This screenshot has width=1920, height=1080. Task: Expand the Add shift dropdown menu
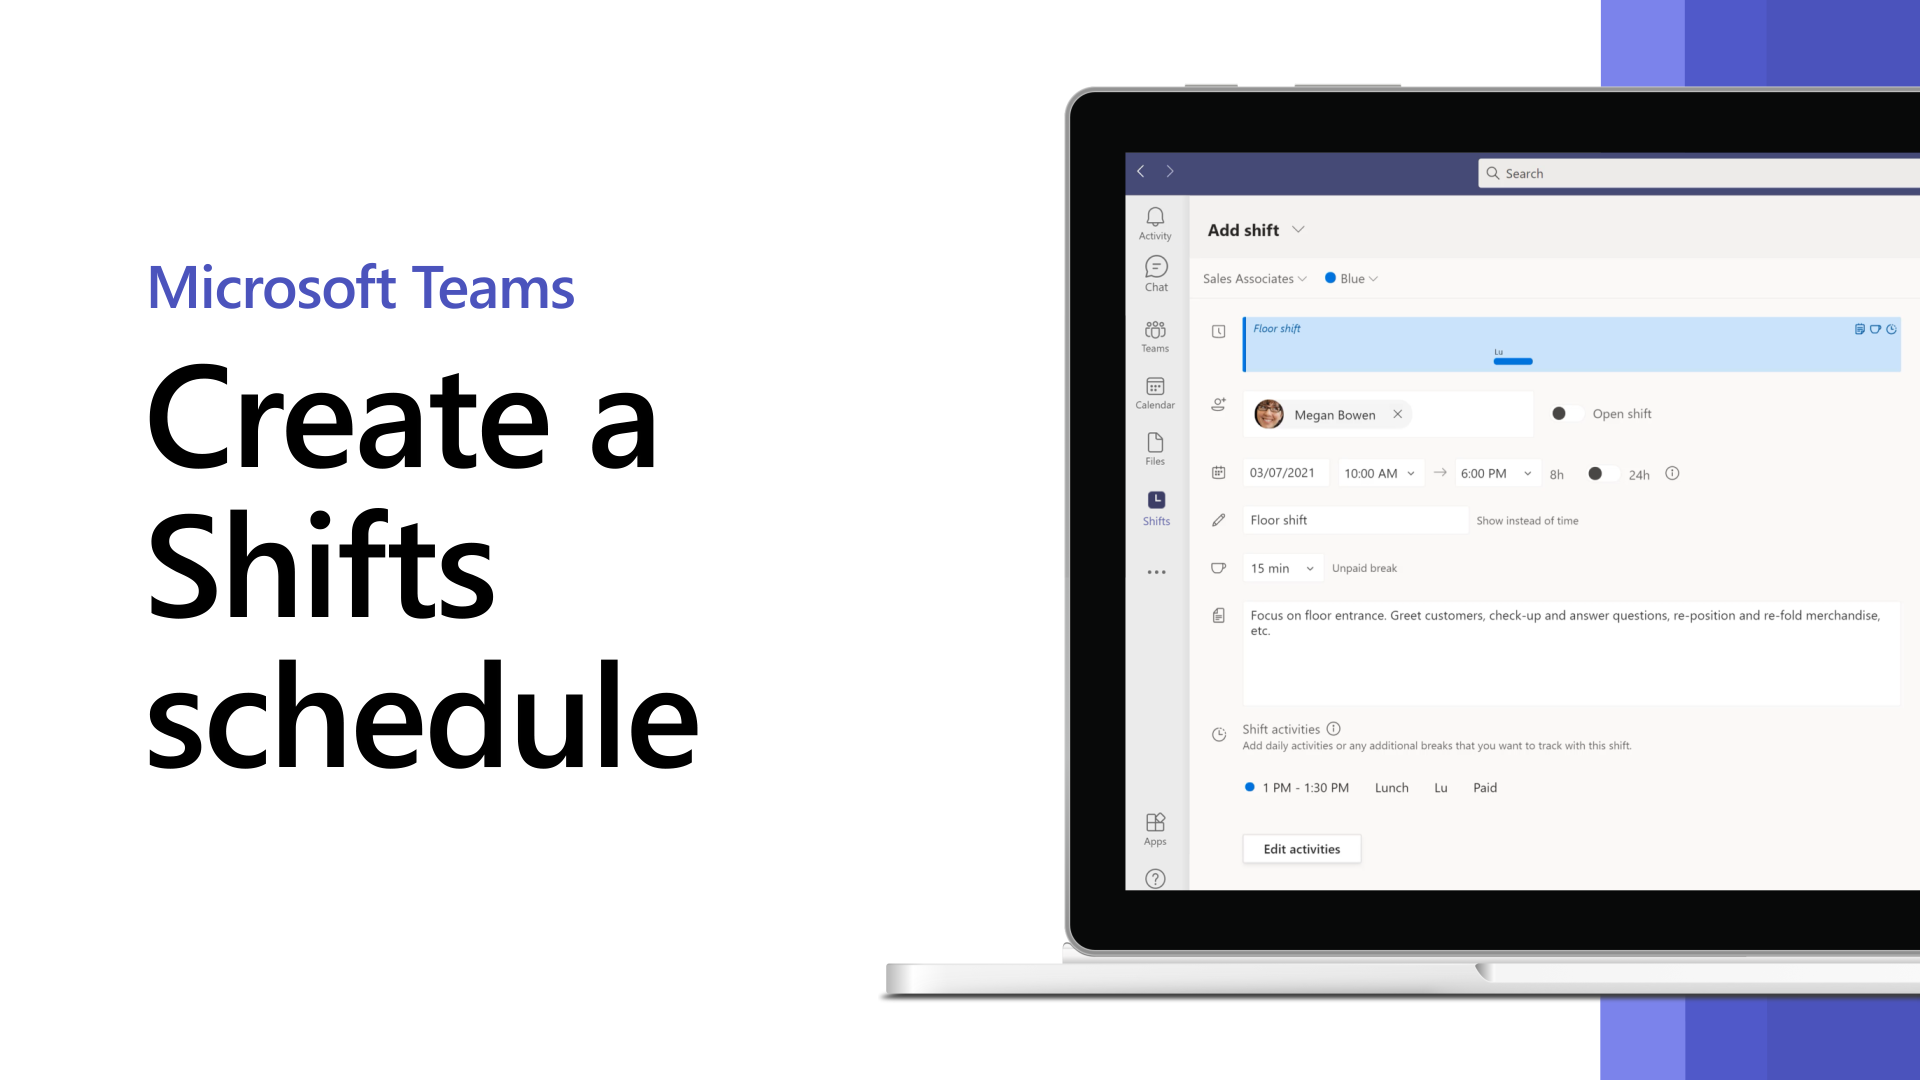(x=1300, y=229)
